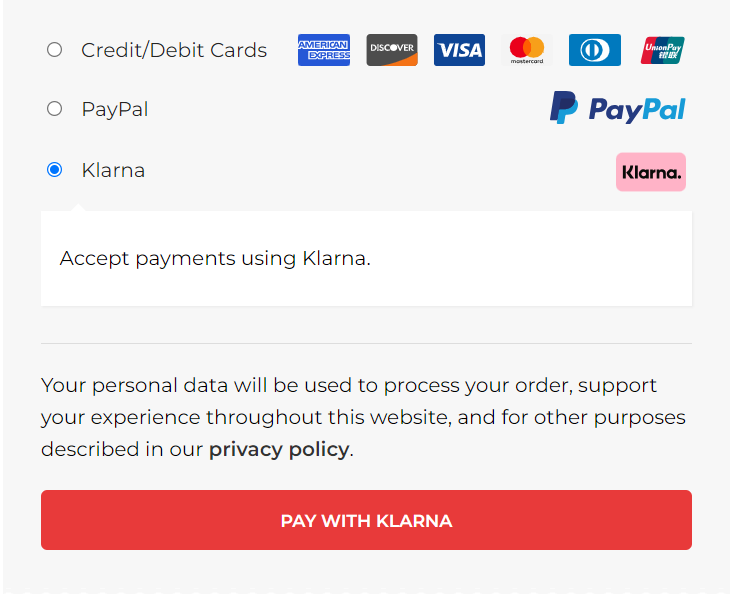The height and width of the screenshot is (594, 731).
Task: Click the 'Accept payments using Klarna' description
Action: 215,258
